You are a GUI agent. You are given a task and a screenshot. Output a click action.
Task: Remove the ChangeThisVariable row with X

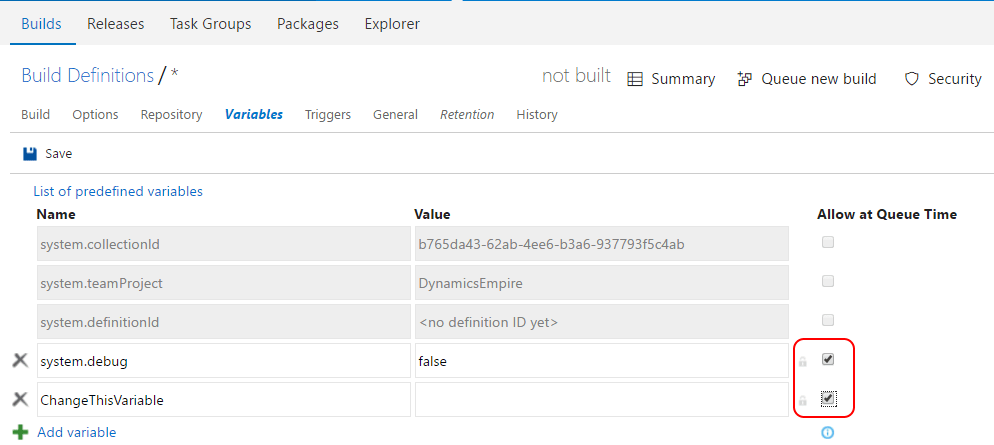pyautogui.click(x=20, y=400)
